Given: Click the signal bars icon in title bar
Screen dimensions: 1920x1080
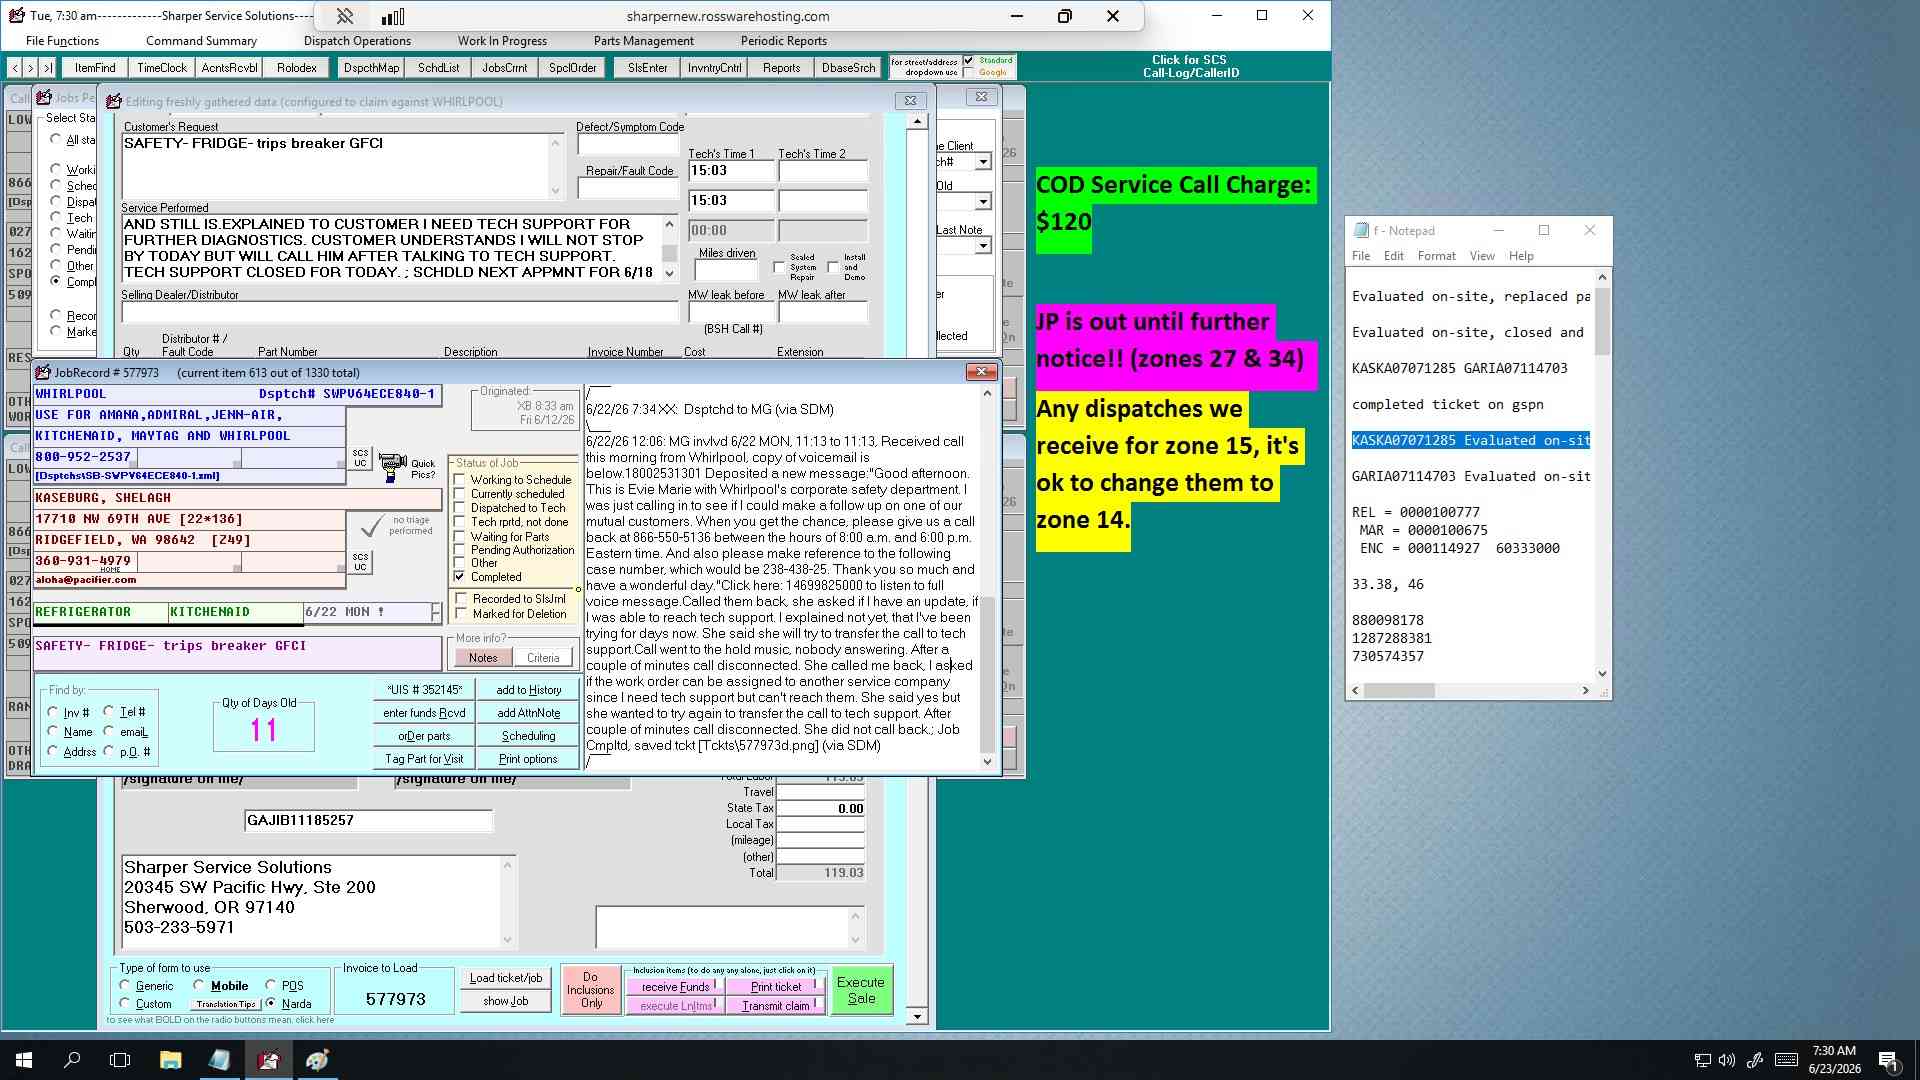Looking at the screenshot, I should pyautogui.click(x=393, y=16).
